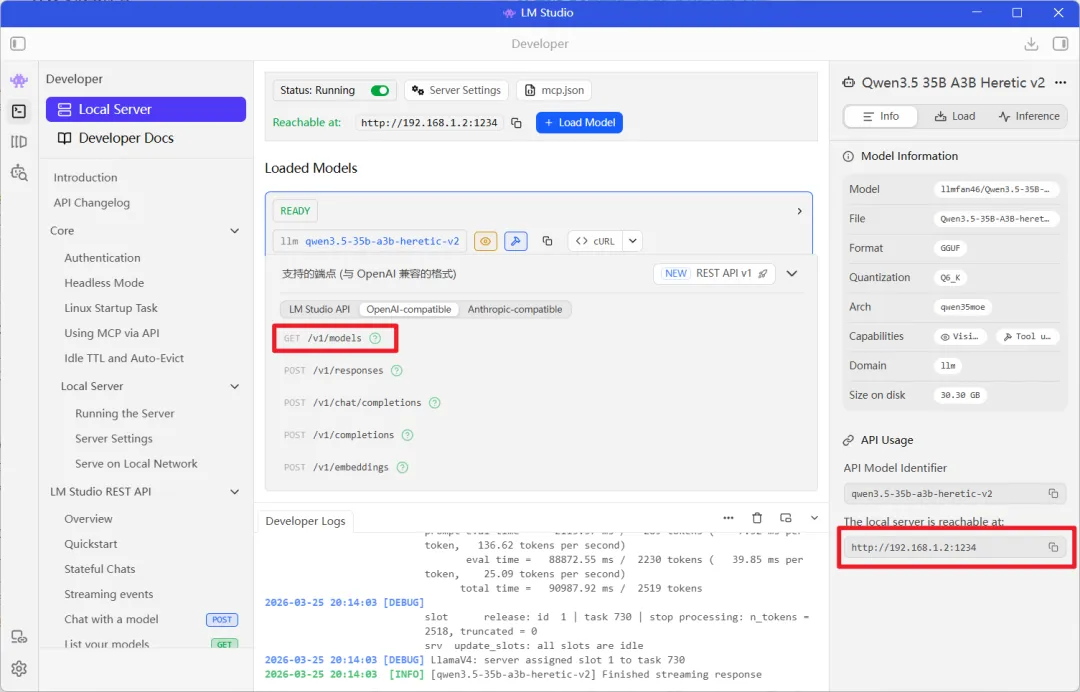Open model options three-dot menu
Image resolution: width=1080 pixels, height=692 pixels.
click(1060, 83)
